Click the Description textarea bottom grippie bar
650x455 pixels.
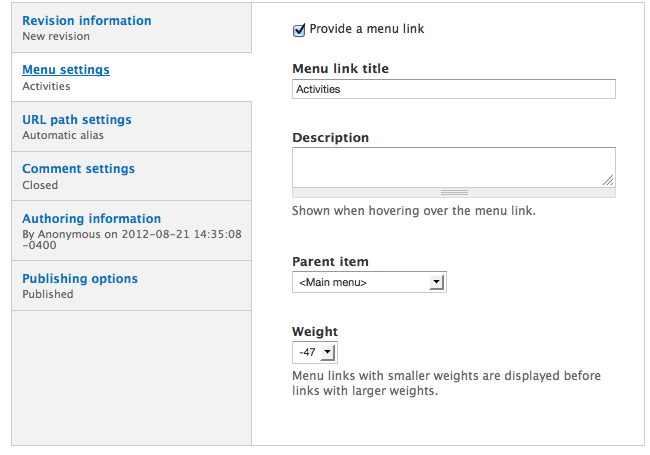click(454, 193)
